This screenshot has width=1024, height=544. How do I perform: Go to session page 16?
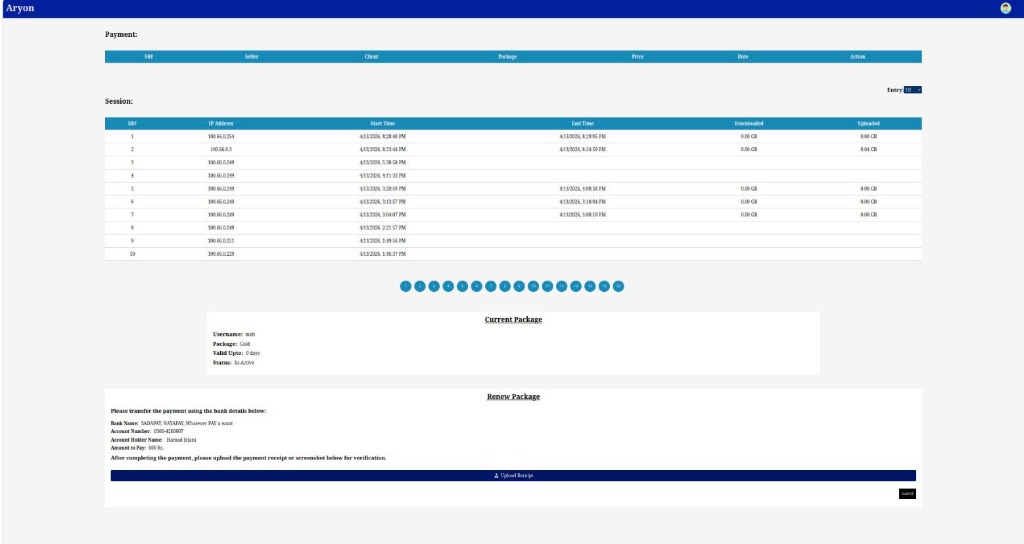pyautogui.click(x=618, y=286)
